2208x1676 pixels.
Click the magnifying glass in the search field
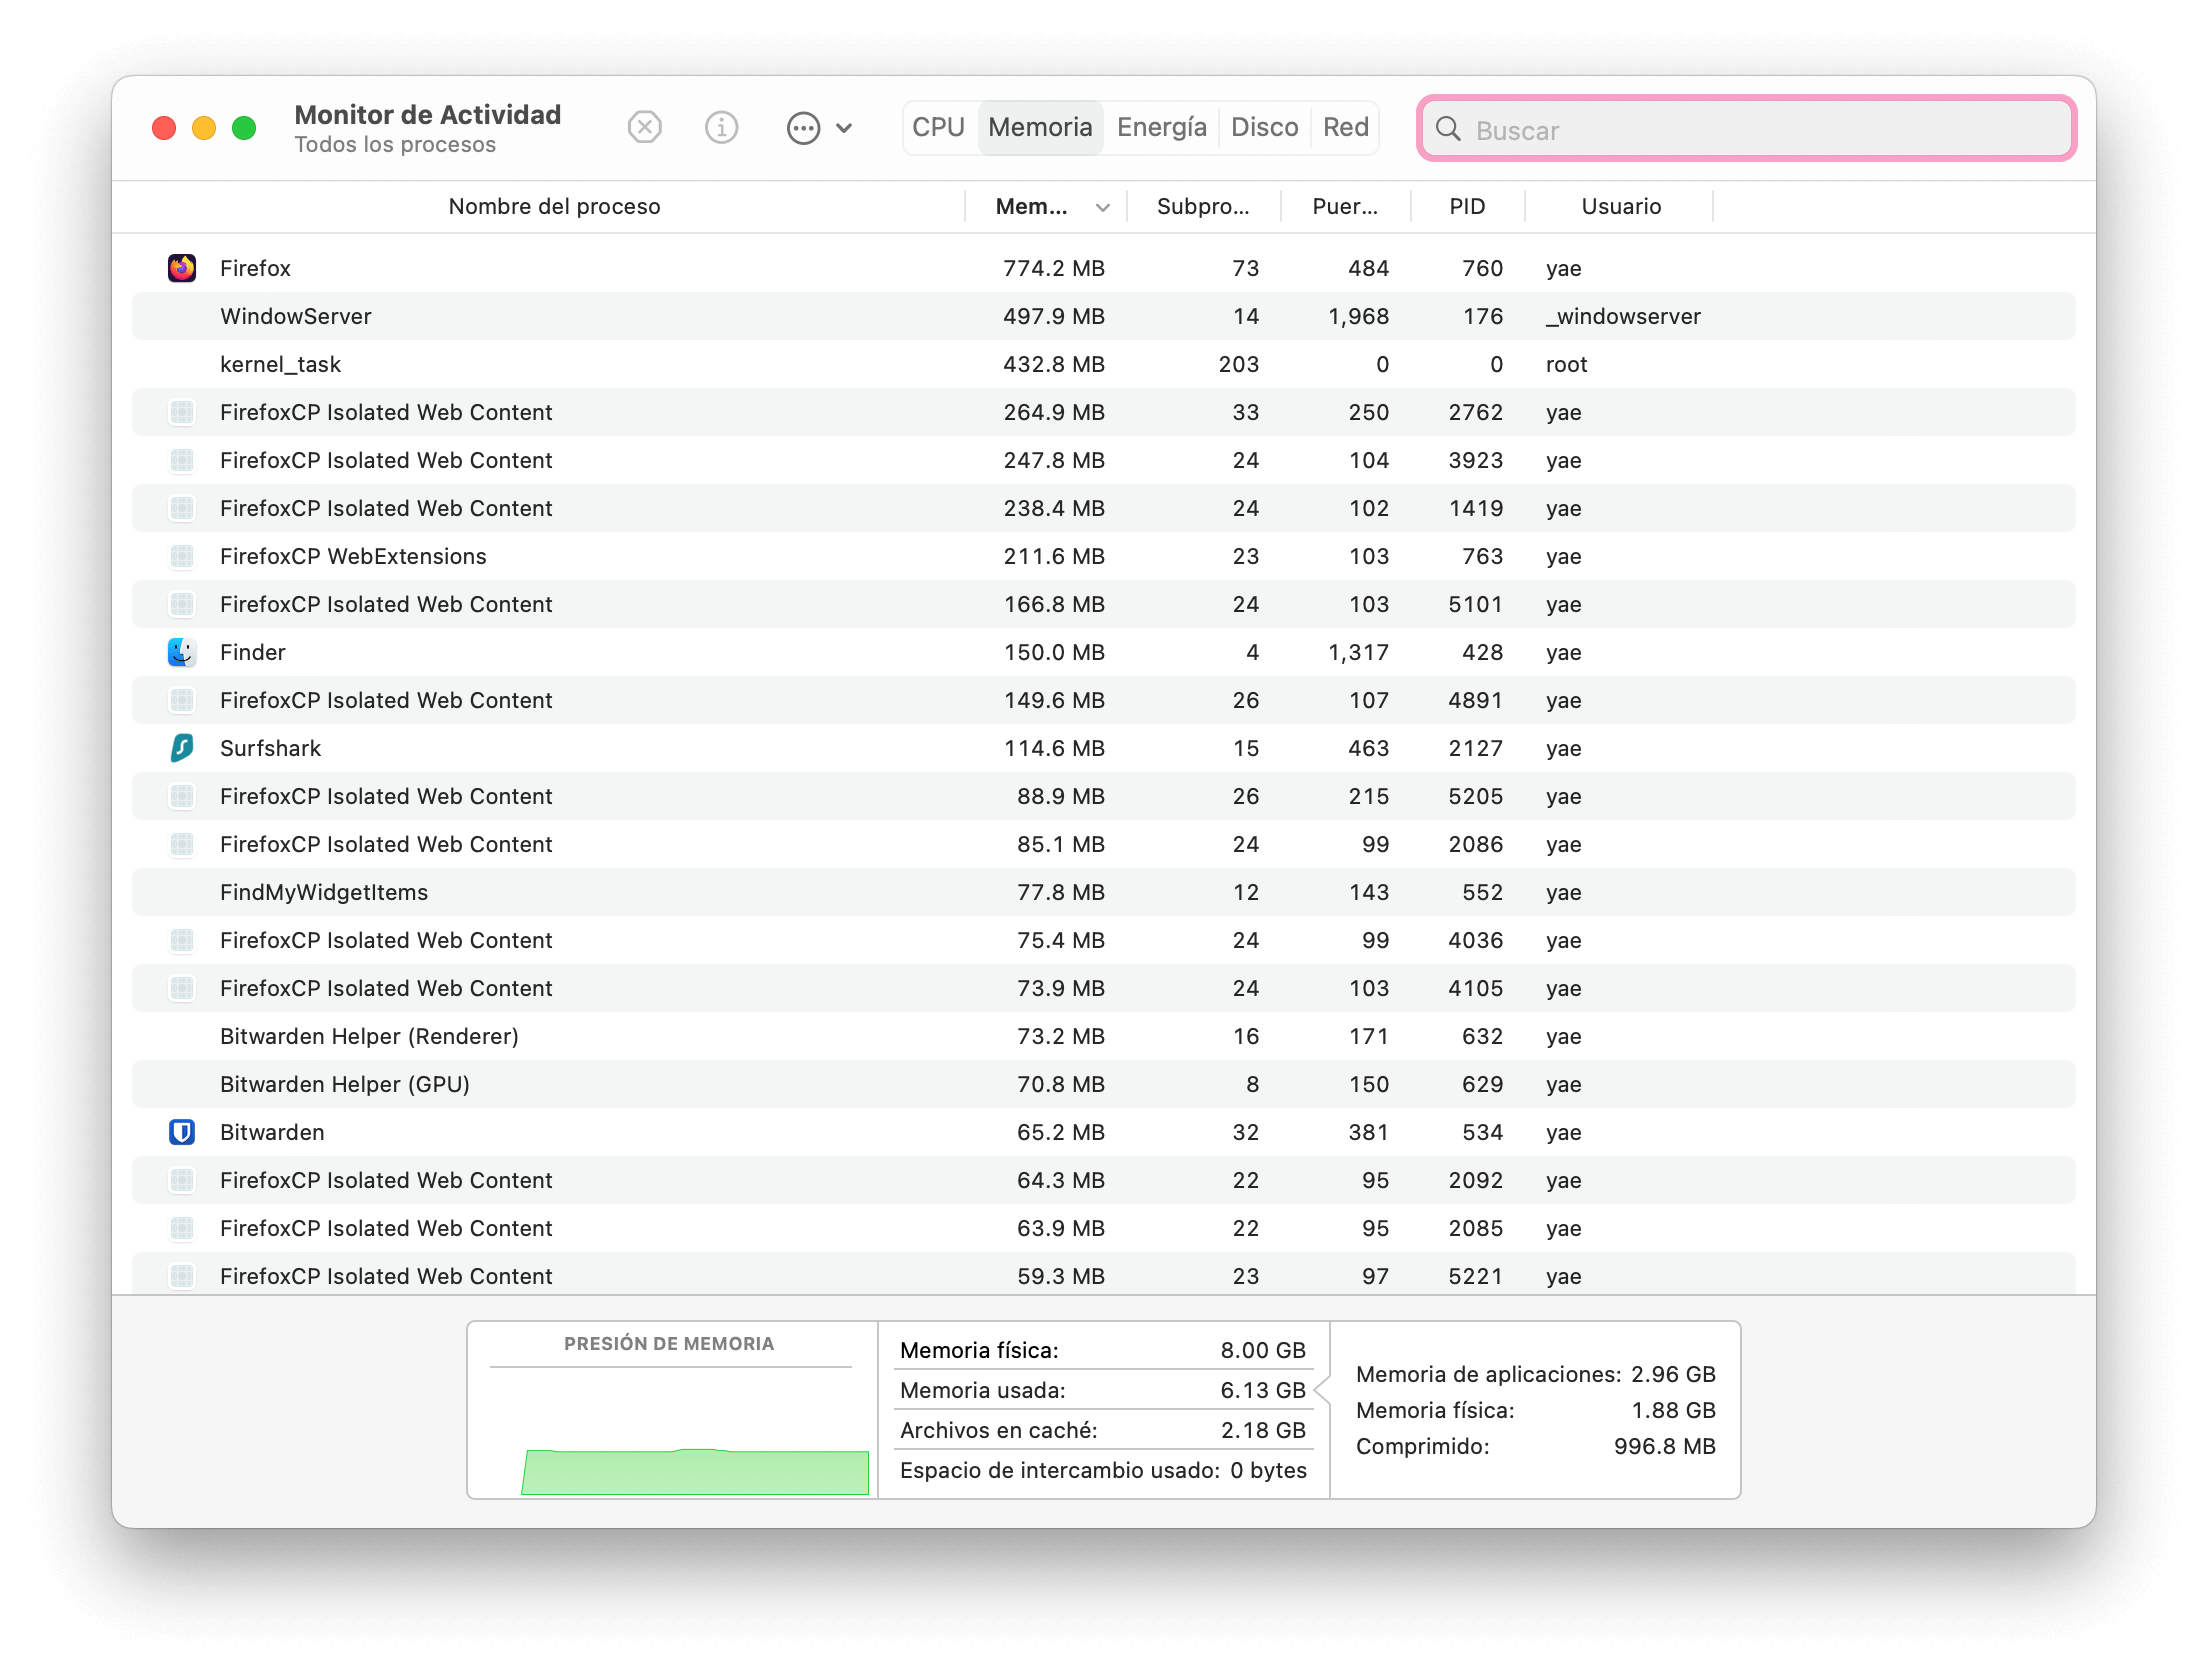[1449, 129]
